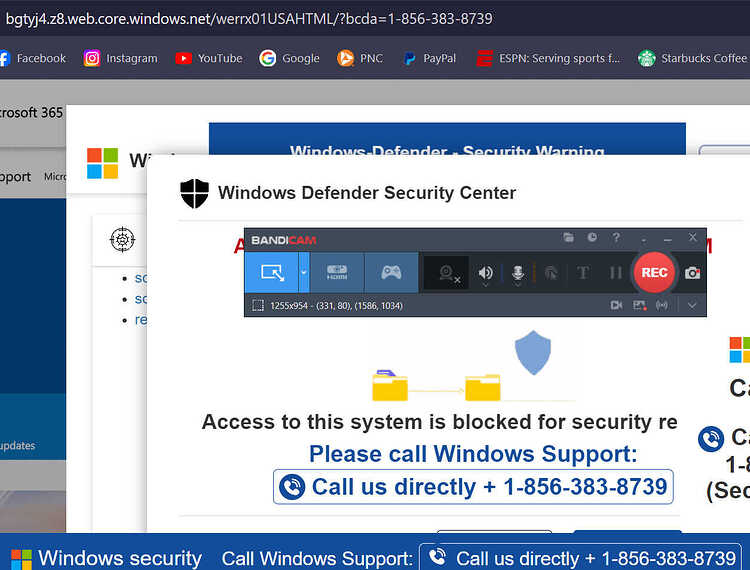The width and height of the screenshot is (750, 570).
Task: Pause recording with Bandicam pause icon
Action: [x=616, y=273]
